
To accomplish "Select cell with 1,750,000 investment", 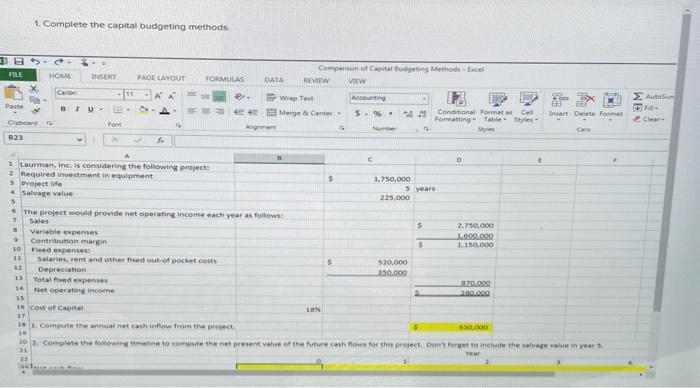I will pos(370,179).
